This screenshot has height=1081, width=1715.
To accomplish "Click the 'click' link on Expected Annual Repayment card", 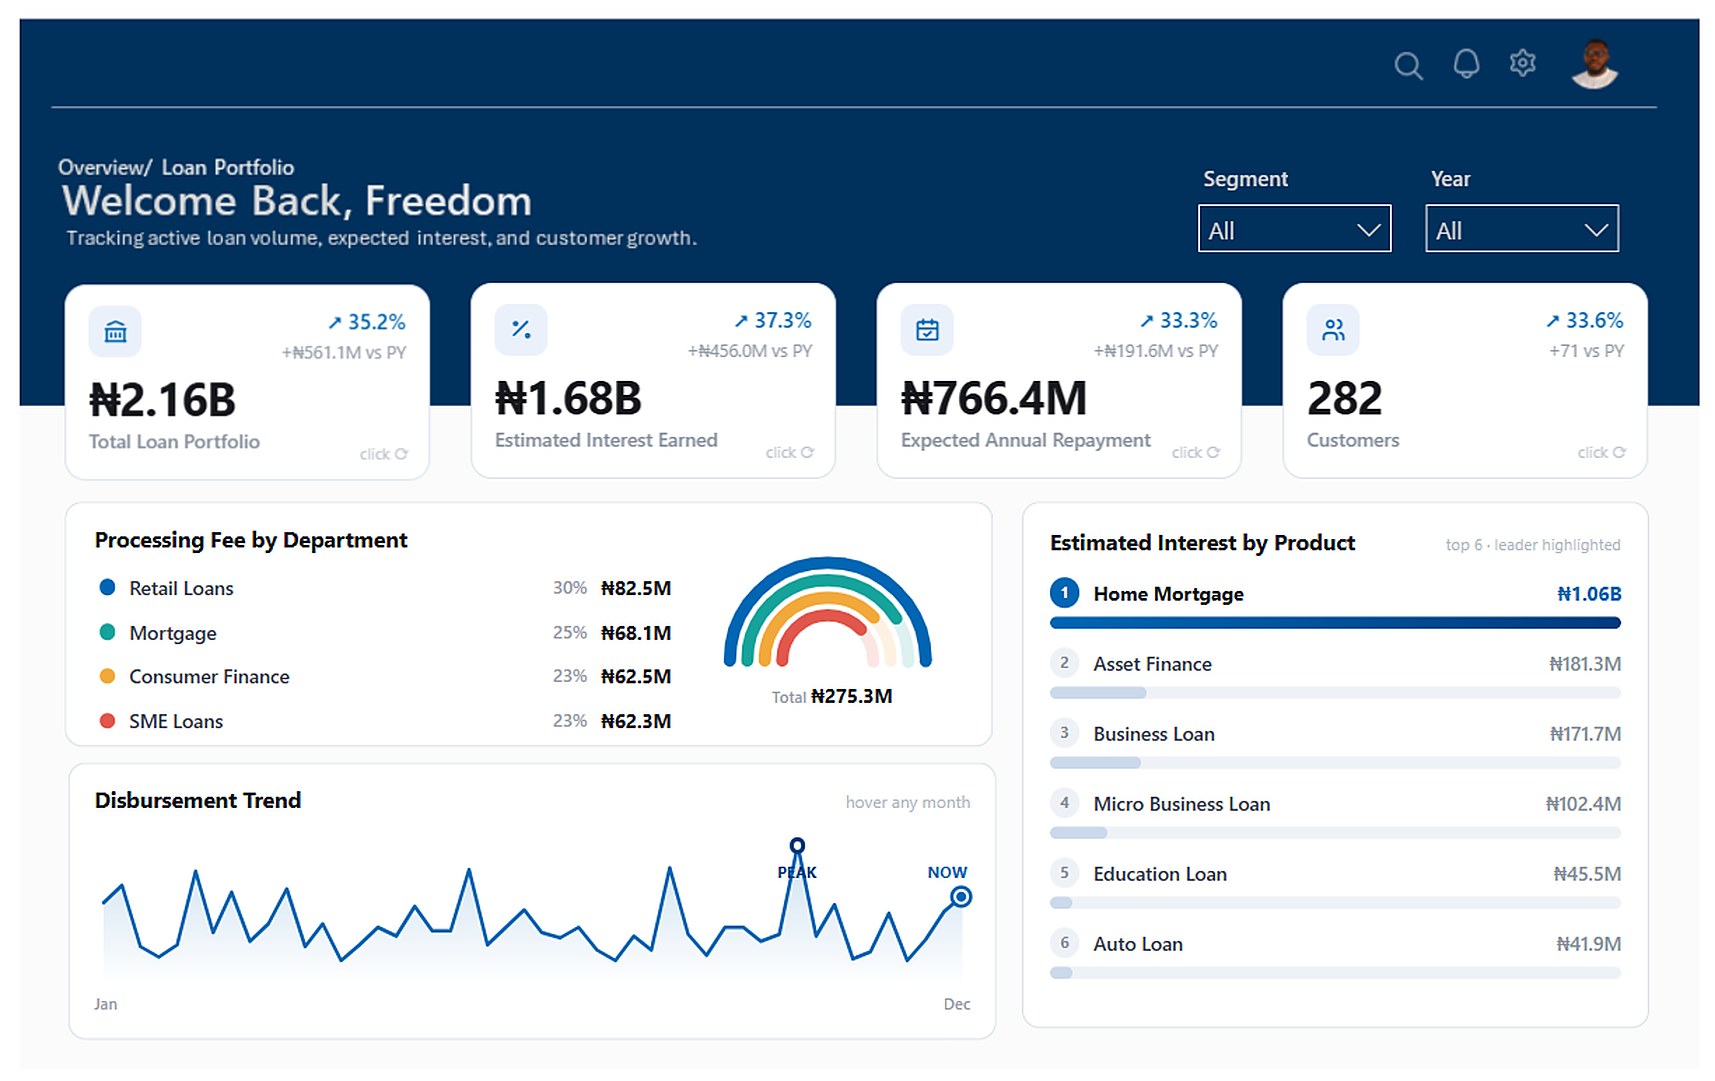I will [1196, 452].
